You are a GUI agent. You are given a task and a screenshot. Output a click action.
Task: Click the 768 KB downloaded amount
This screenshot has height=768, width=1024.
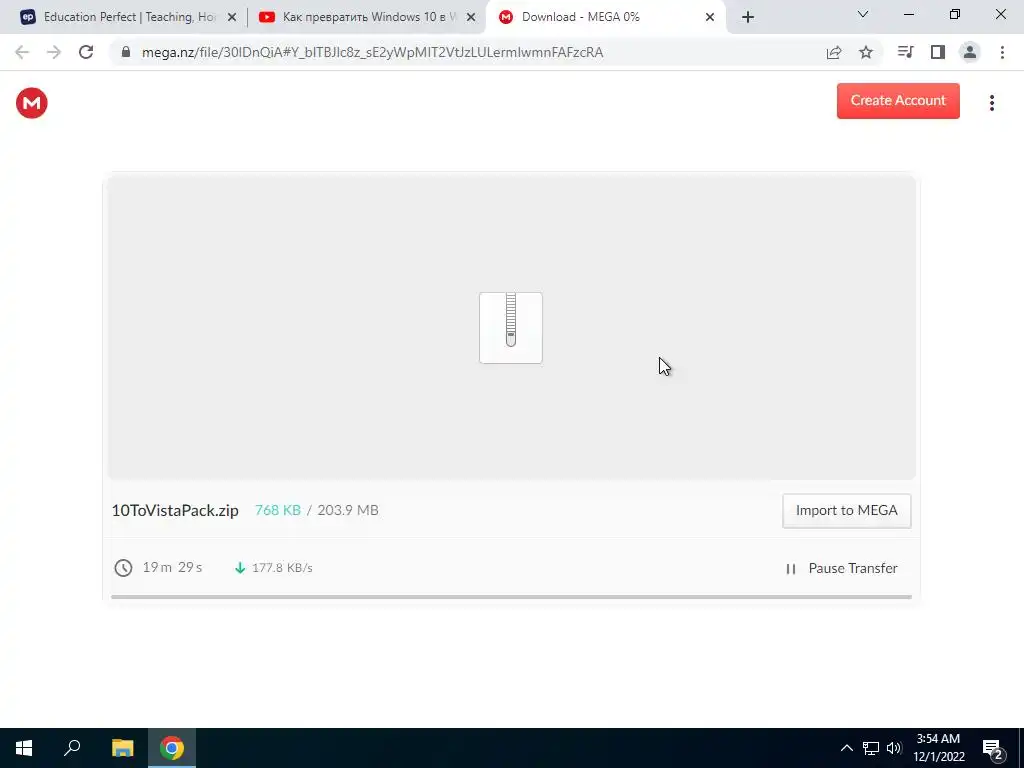[278, 510]
